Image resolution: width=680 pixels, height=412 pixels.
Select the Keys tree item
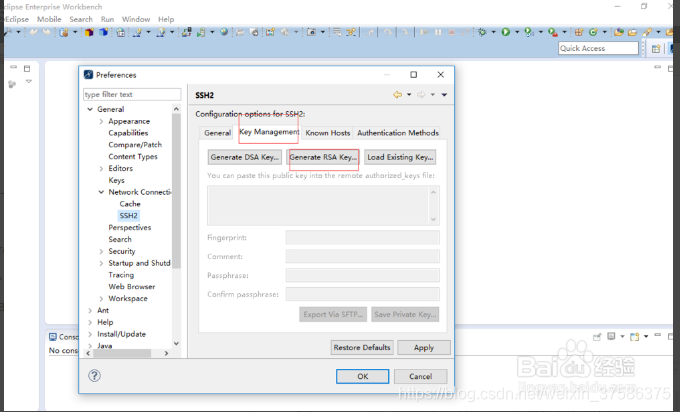click(116, 180)
